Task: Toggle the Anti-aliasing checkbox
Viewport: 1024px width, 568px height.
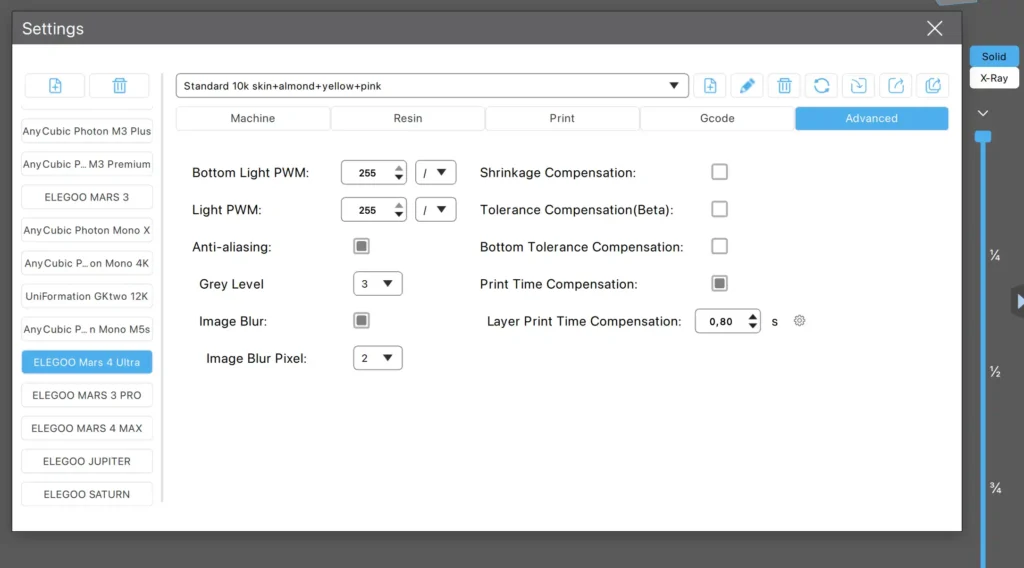Action: (x=361, y=246)
